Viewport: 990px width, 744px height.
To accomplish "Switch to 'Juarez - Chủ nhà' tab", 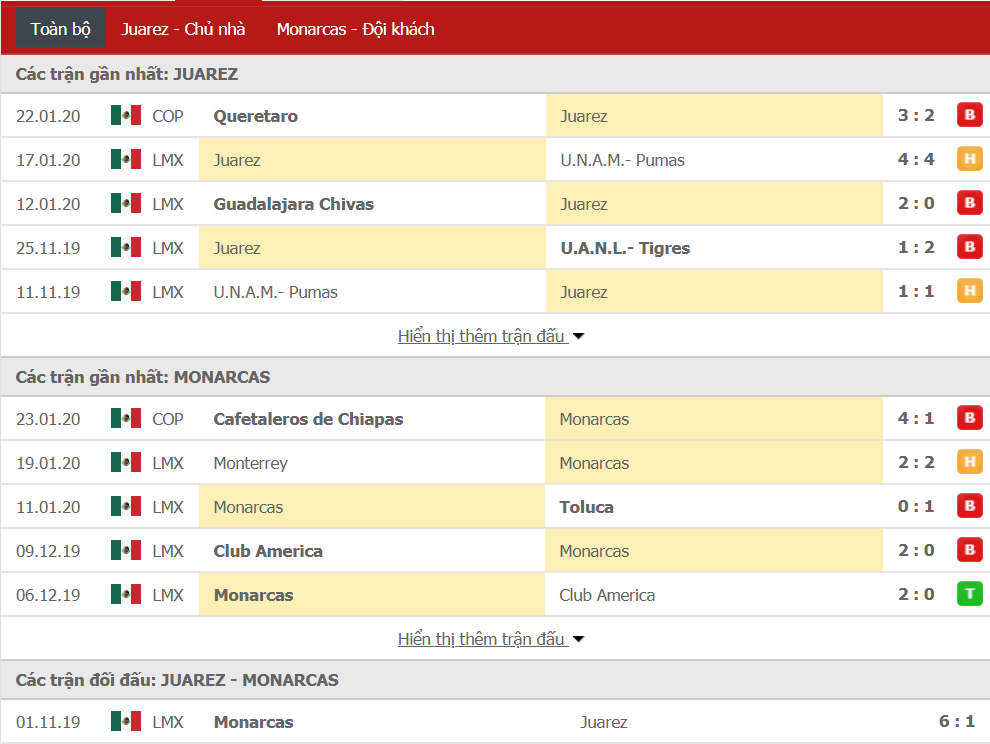I will click(183, 29).
